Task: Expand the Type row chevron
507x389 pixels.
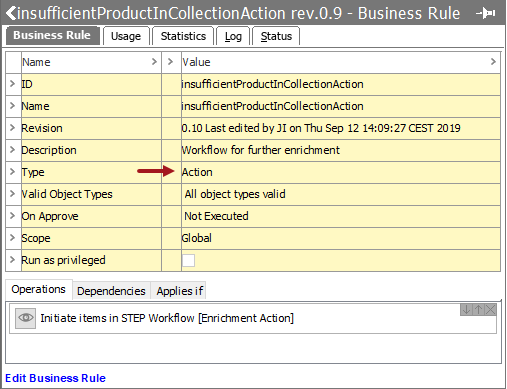Action: coord(12,172)
